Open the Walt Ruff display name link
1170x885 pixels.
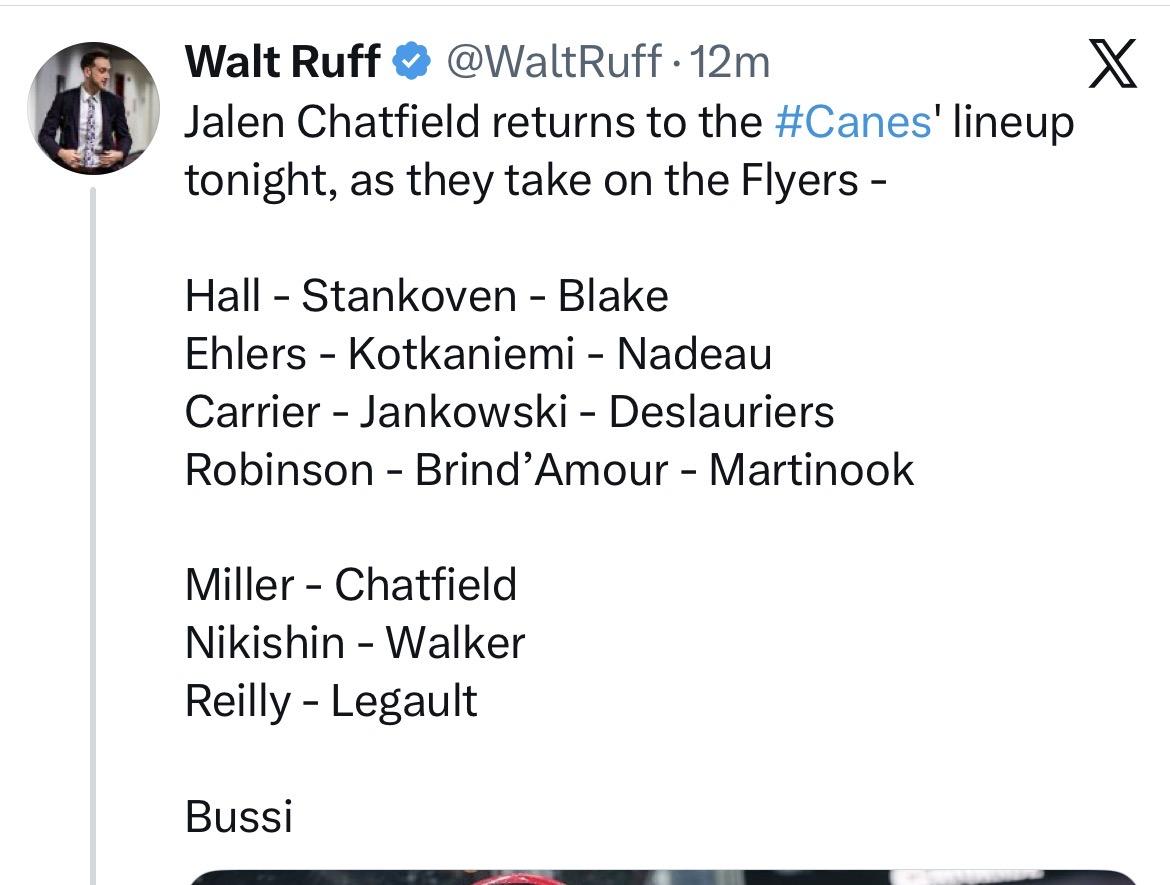[283, 63]
